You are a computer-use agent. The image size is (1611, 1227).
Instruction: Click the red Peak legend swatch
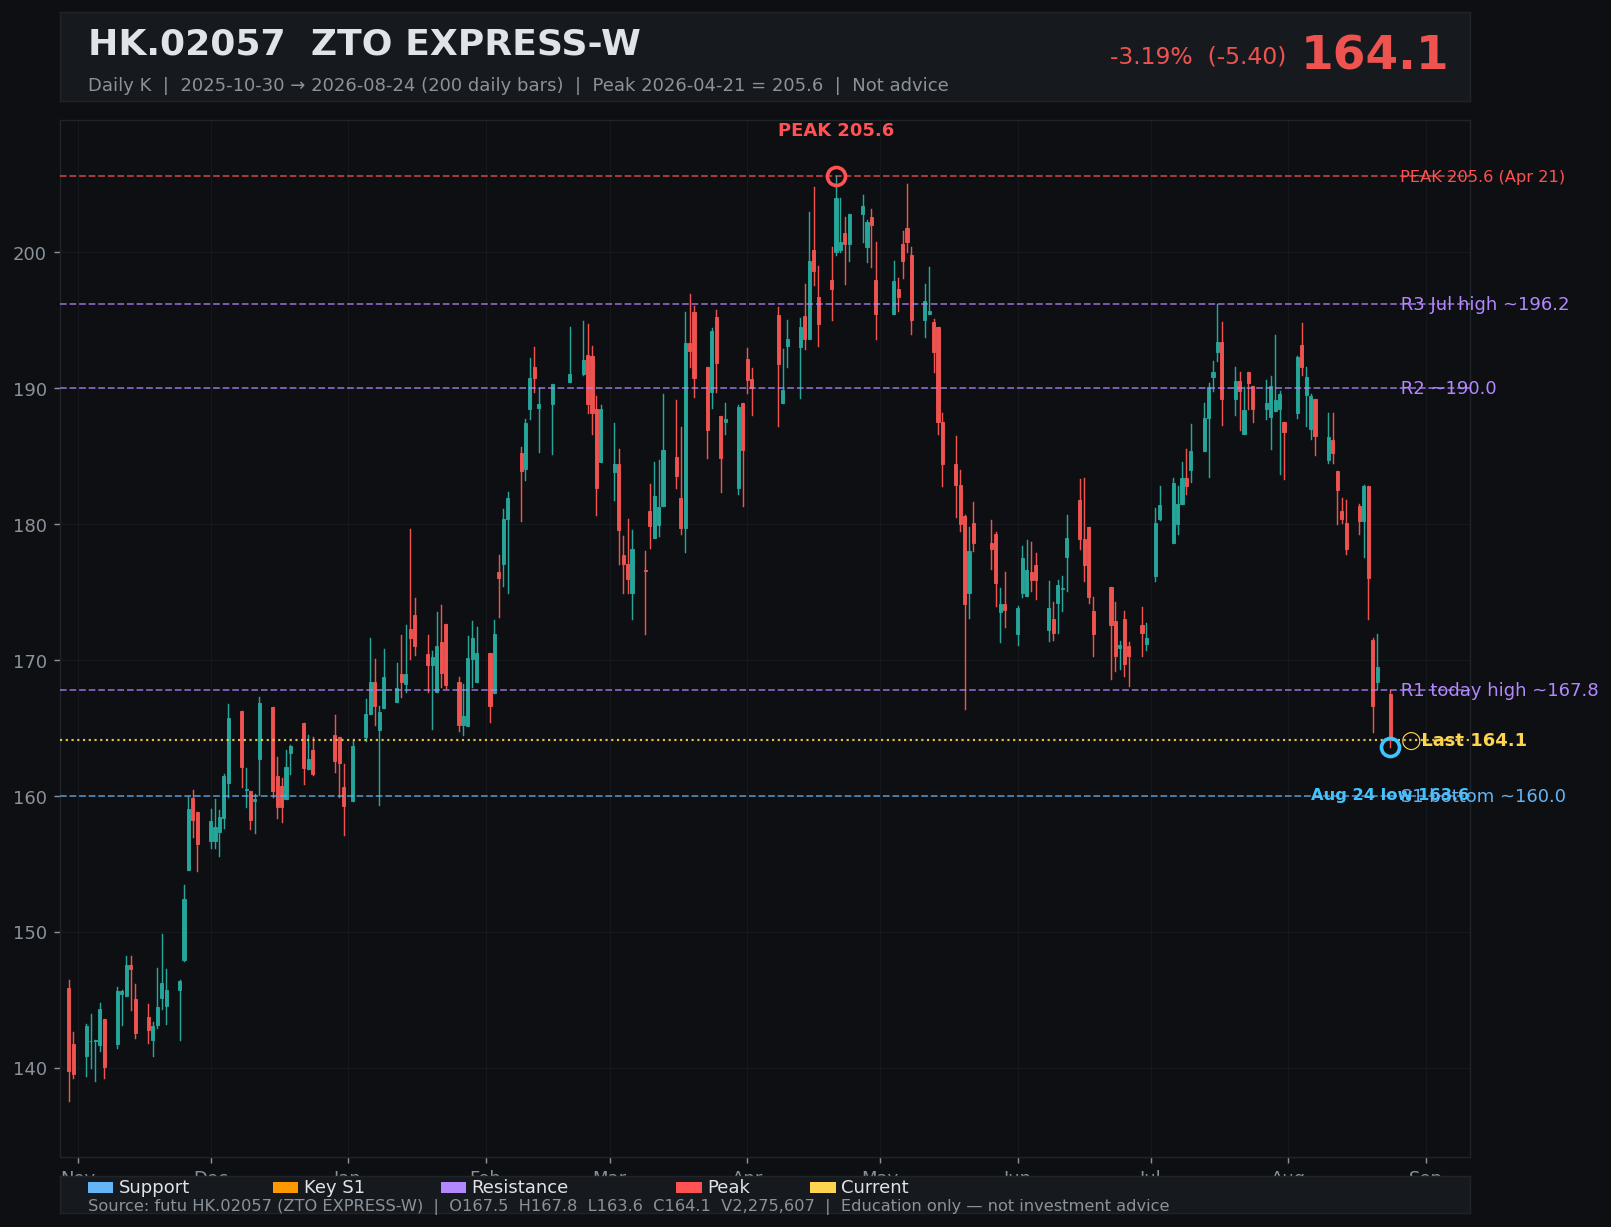click(689, 1187)
